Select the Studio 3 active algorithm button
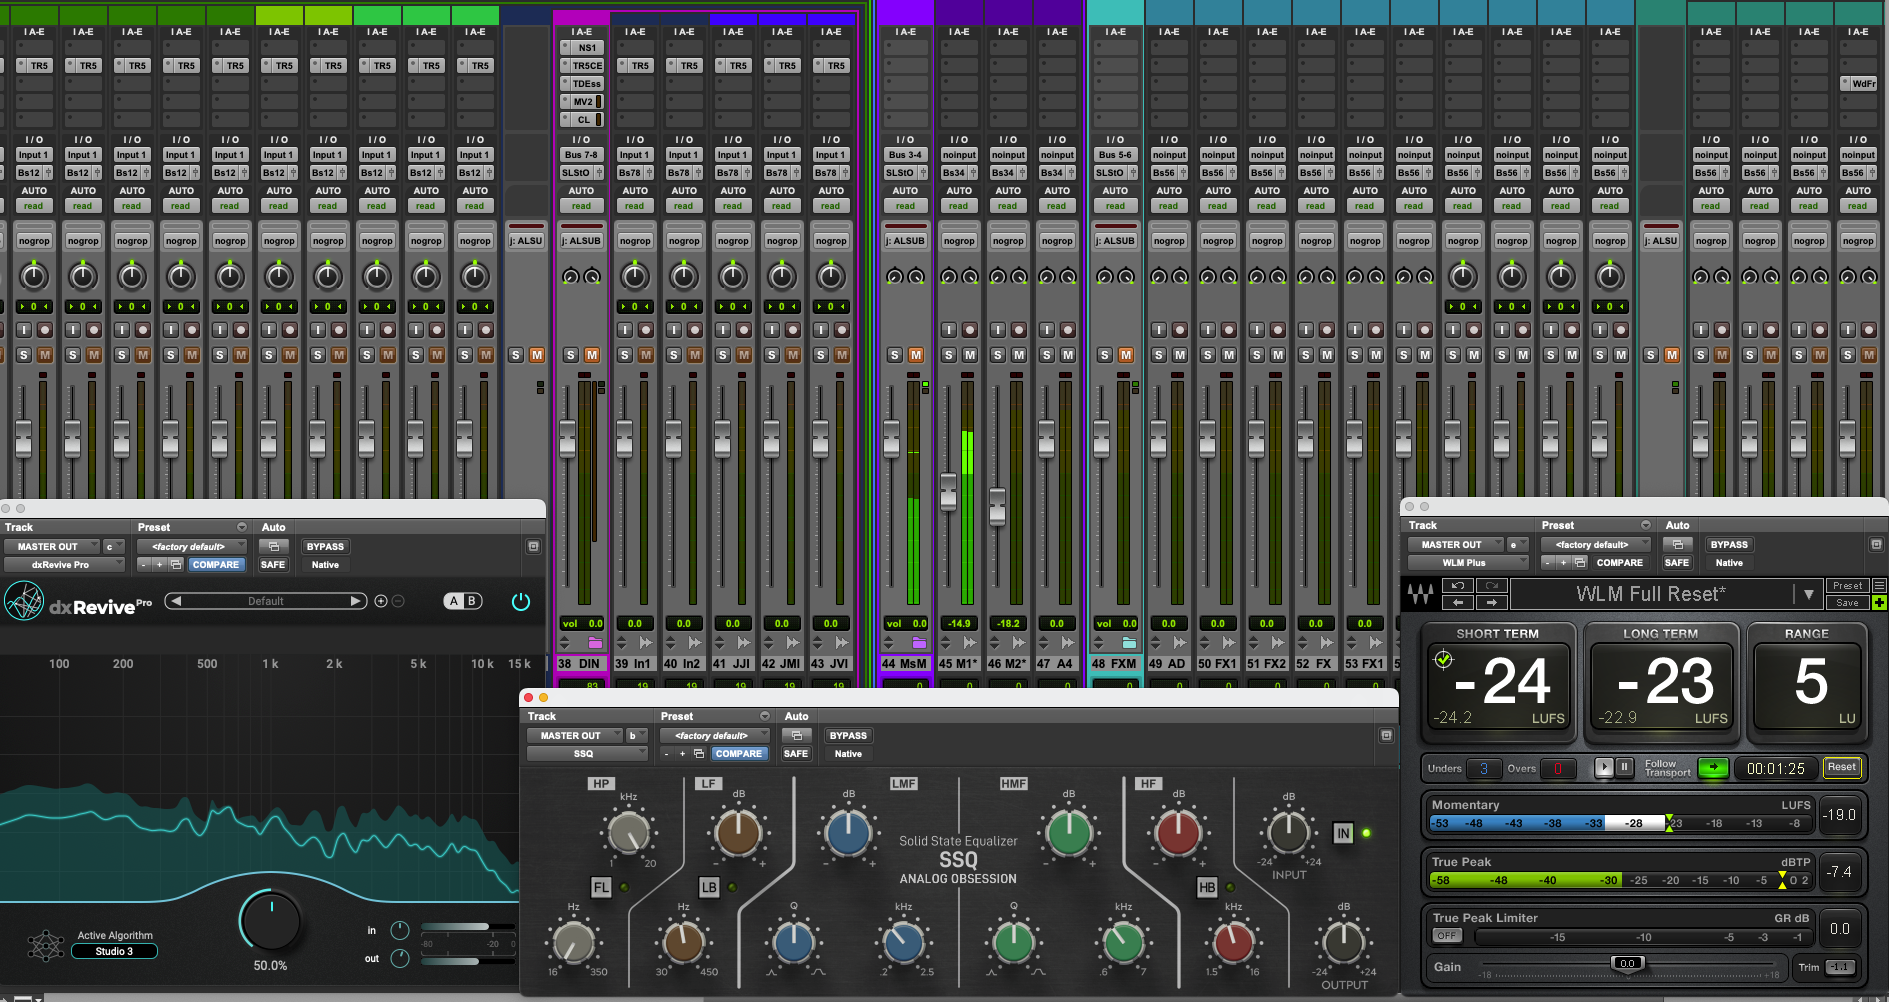 point(114,951)
